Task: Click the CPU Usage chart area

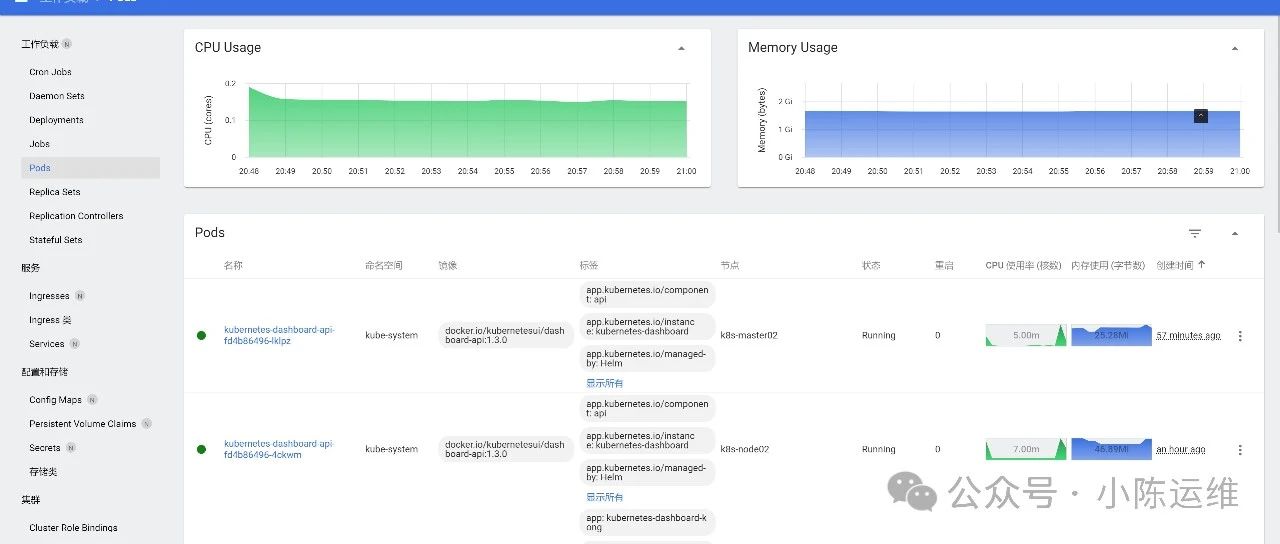Action: click(468, 120)
